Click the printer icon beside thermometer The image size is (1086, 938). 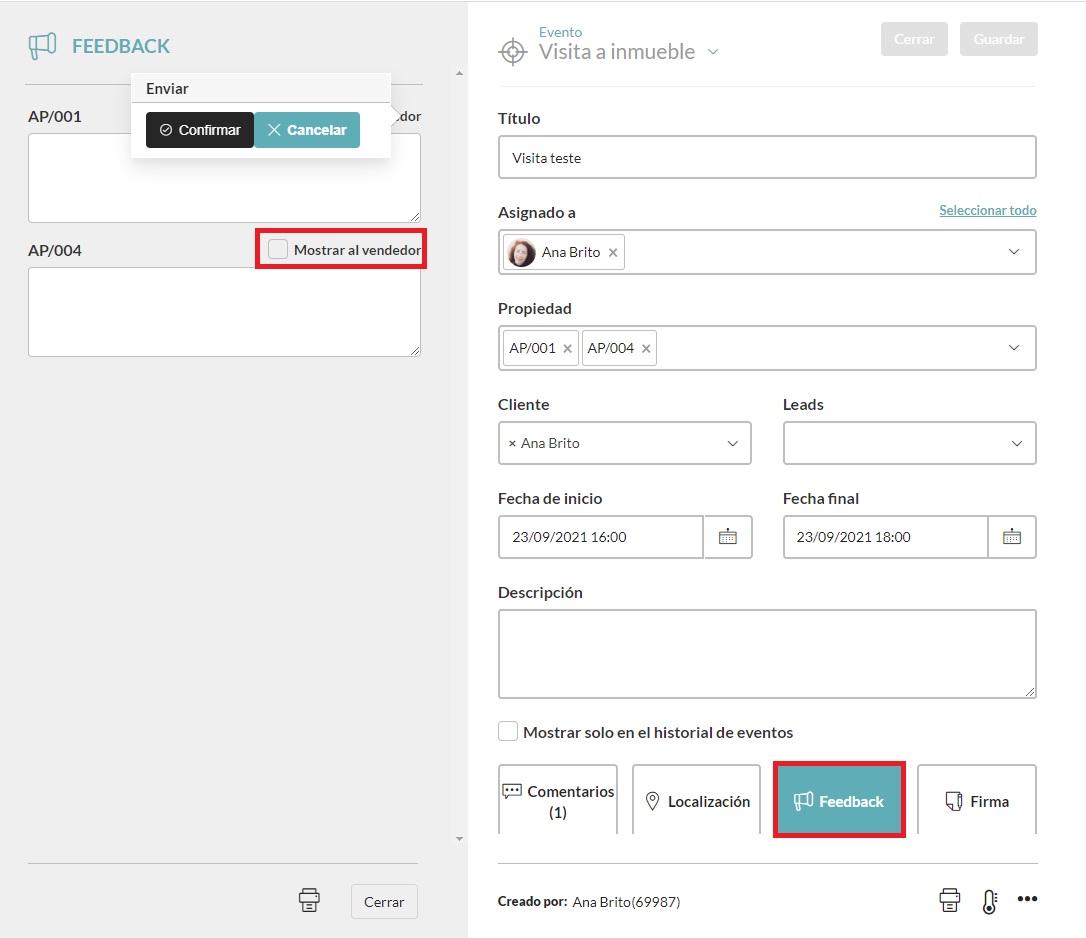click(949, 900)
